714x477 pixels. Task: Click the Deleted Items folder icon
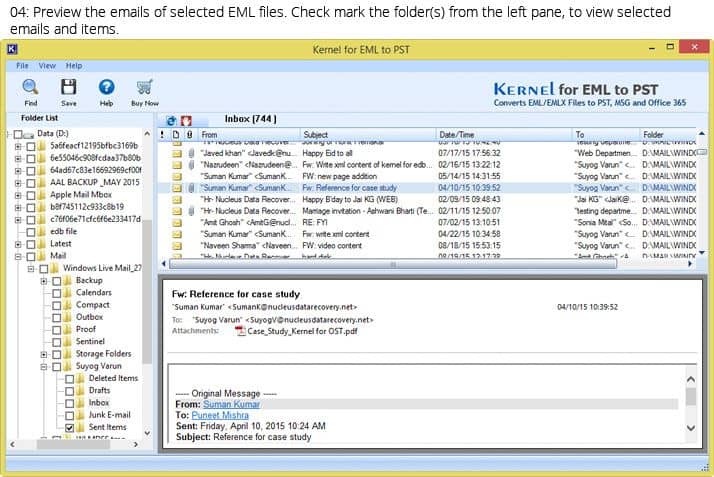pyautogui.click(x=81, y=378)
